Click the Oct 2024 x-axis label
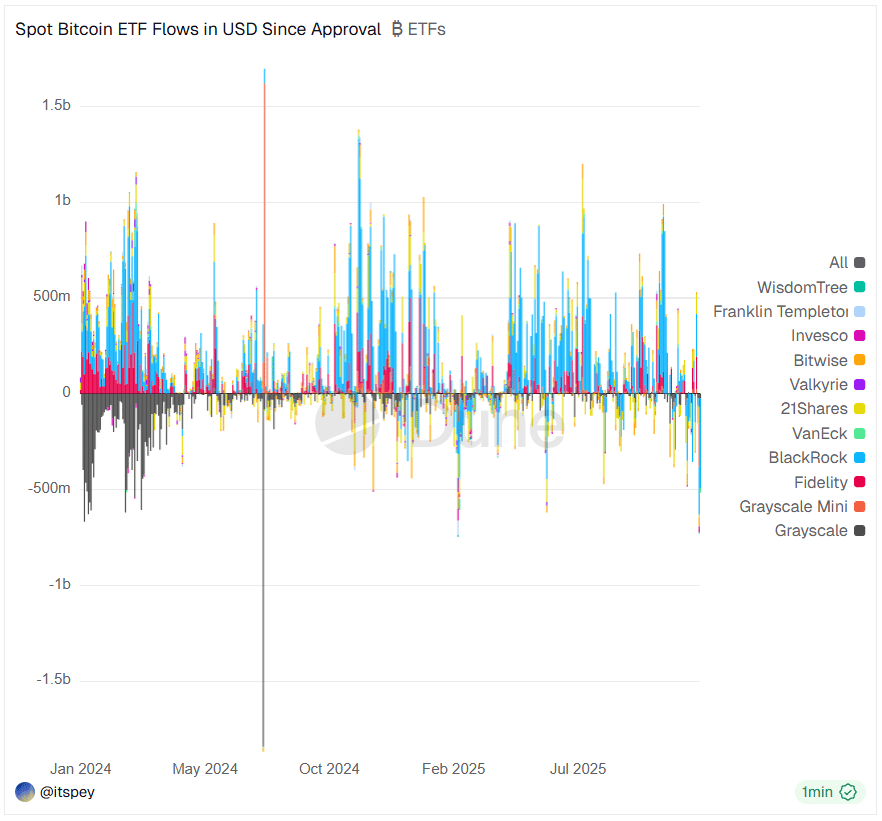 [329, 769]
